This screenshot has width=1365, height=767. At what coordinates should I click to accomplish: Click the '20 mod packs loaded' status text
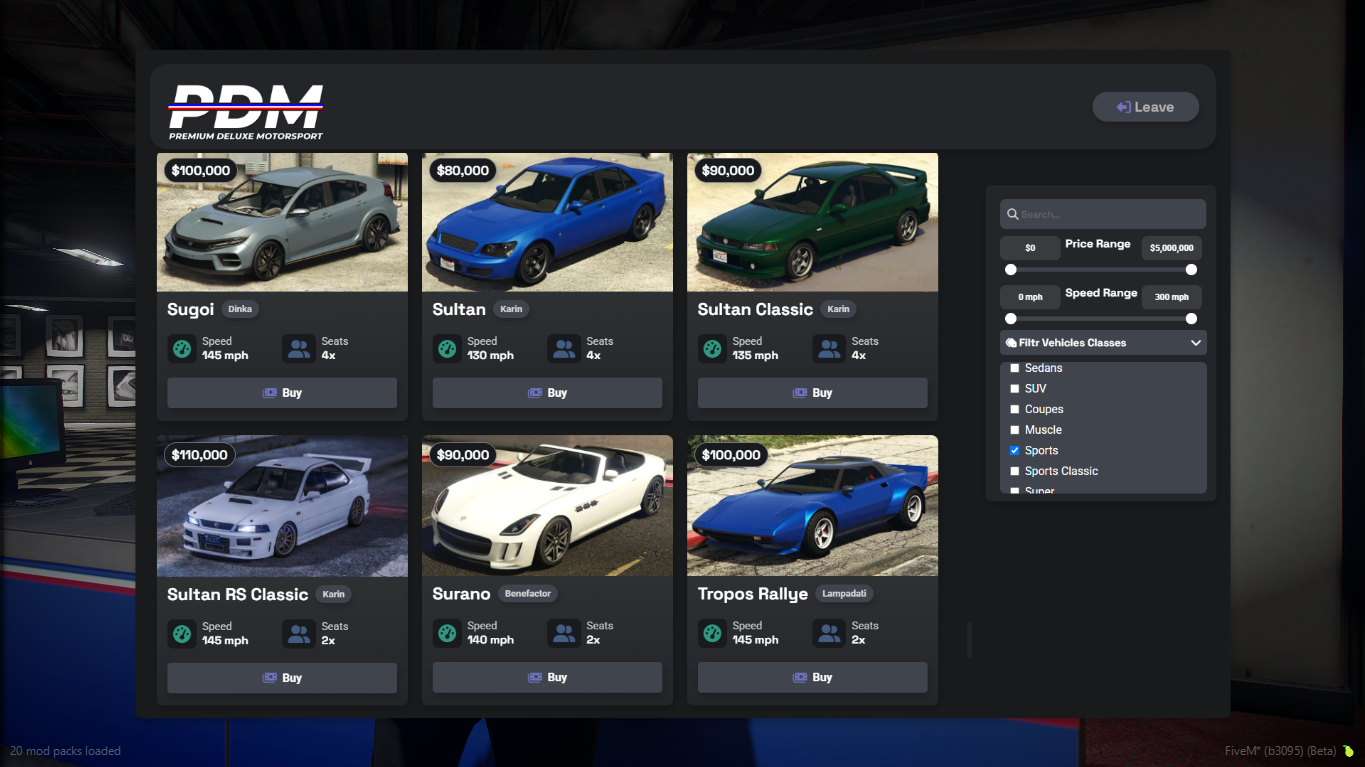pos(66,751)
